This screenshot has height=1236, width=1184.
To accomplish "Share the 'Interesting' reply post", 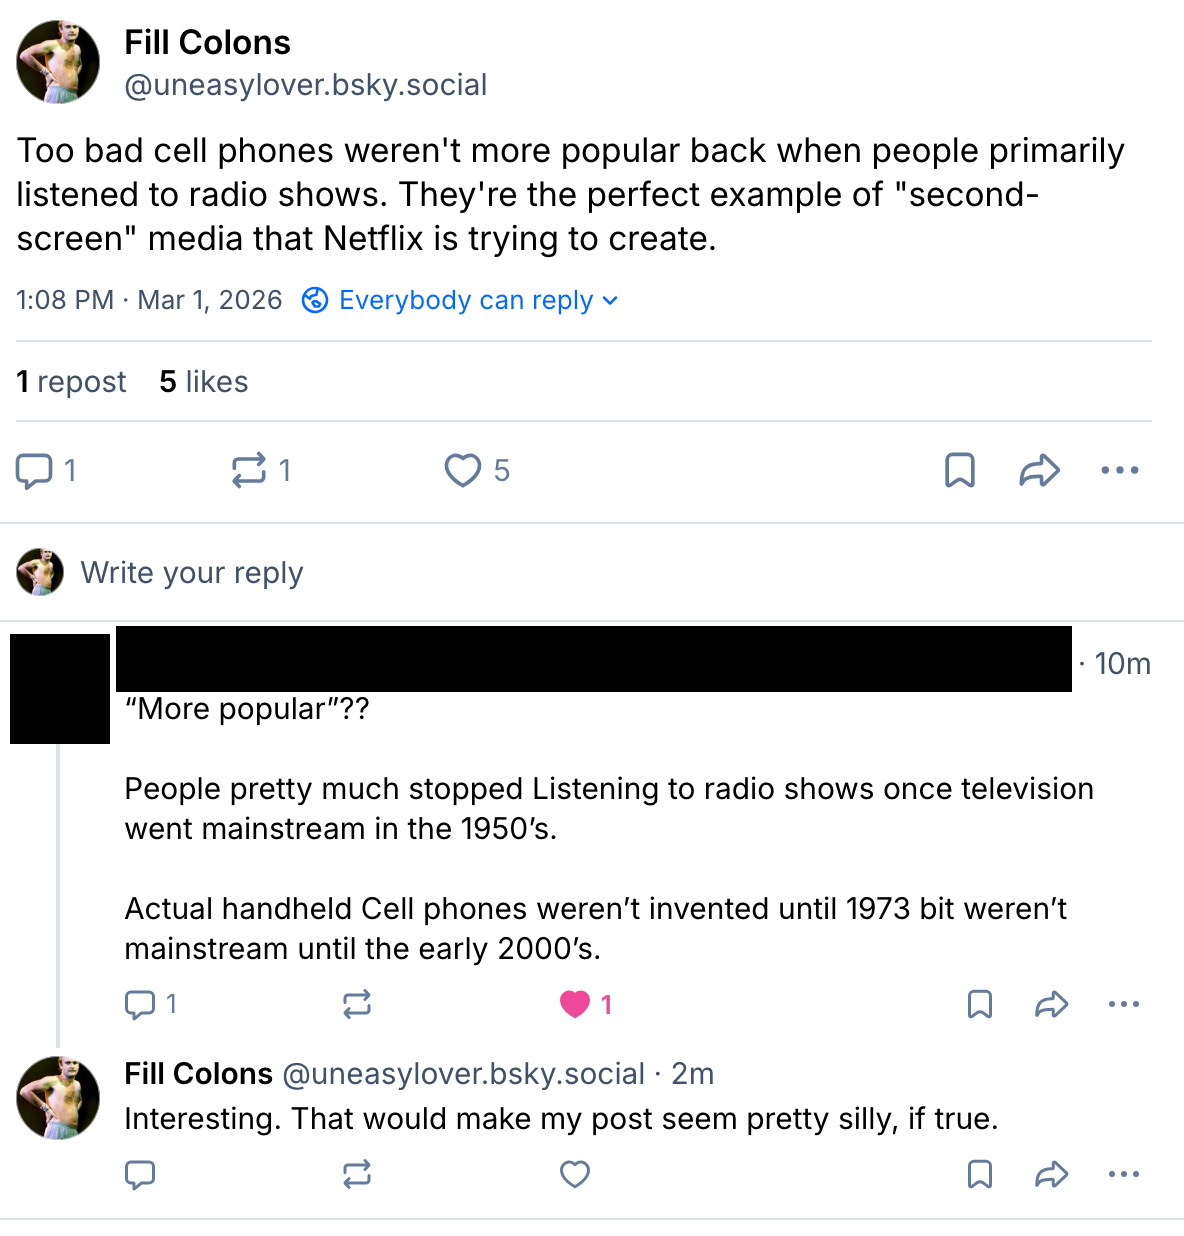I will (x=1051, y=1174).
